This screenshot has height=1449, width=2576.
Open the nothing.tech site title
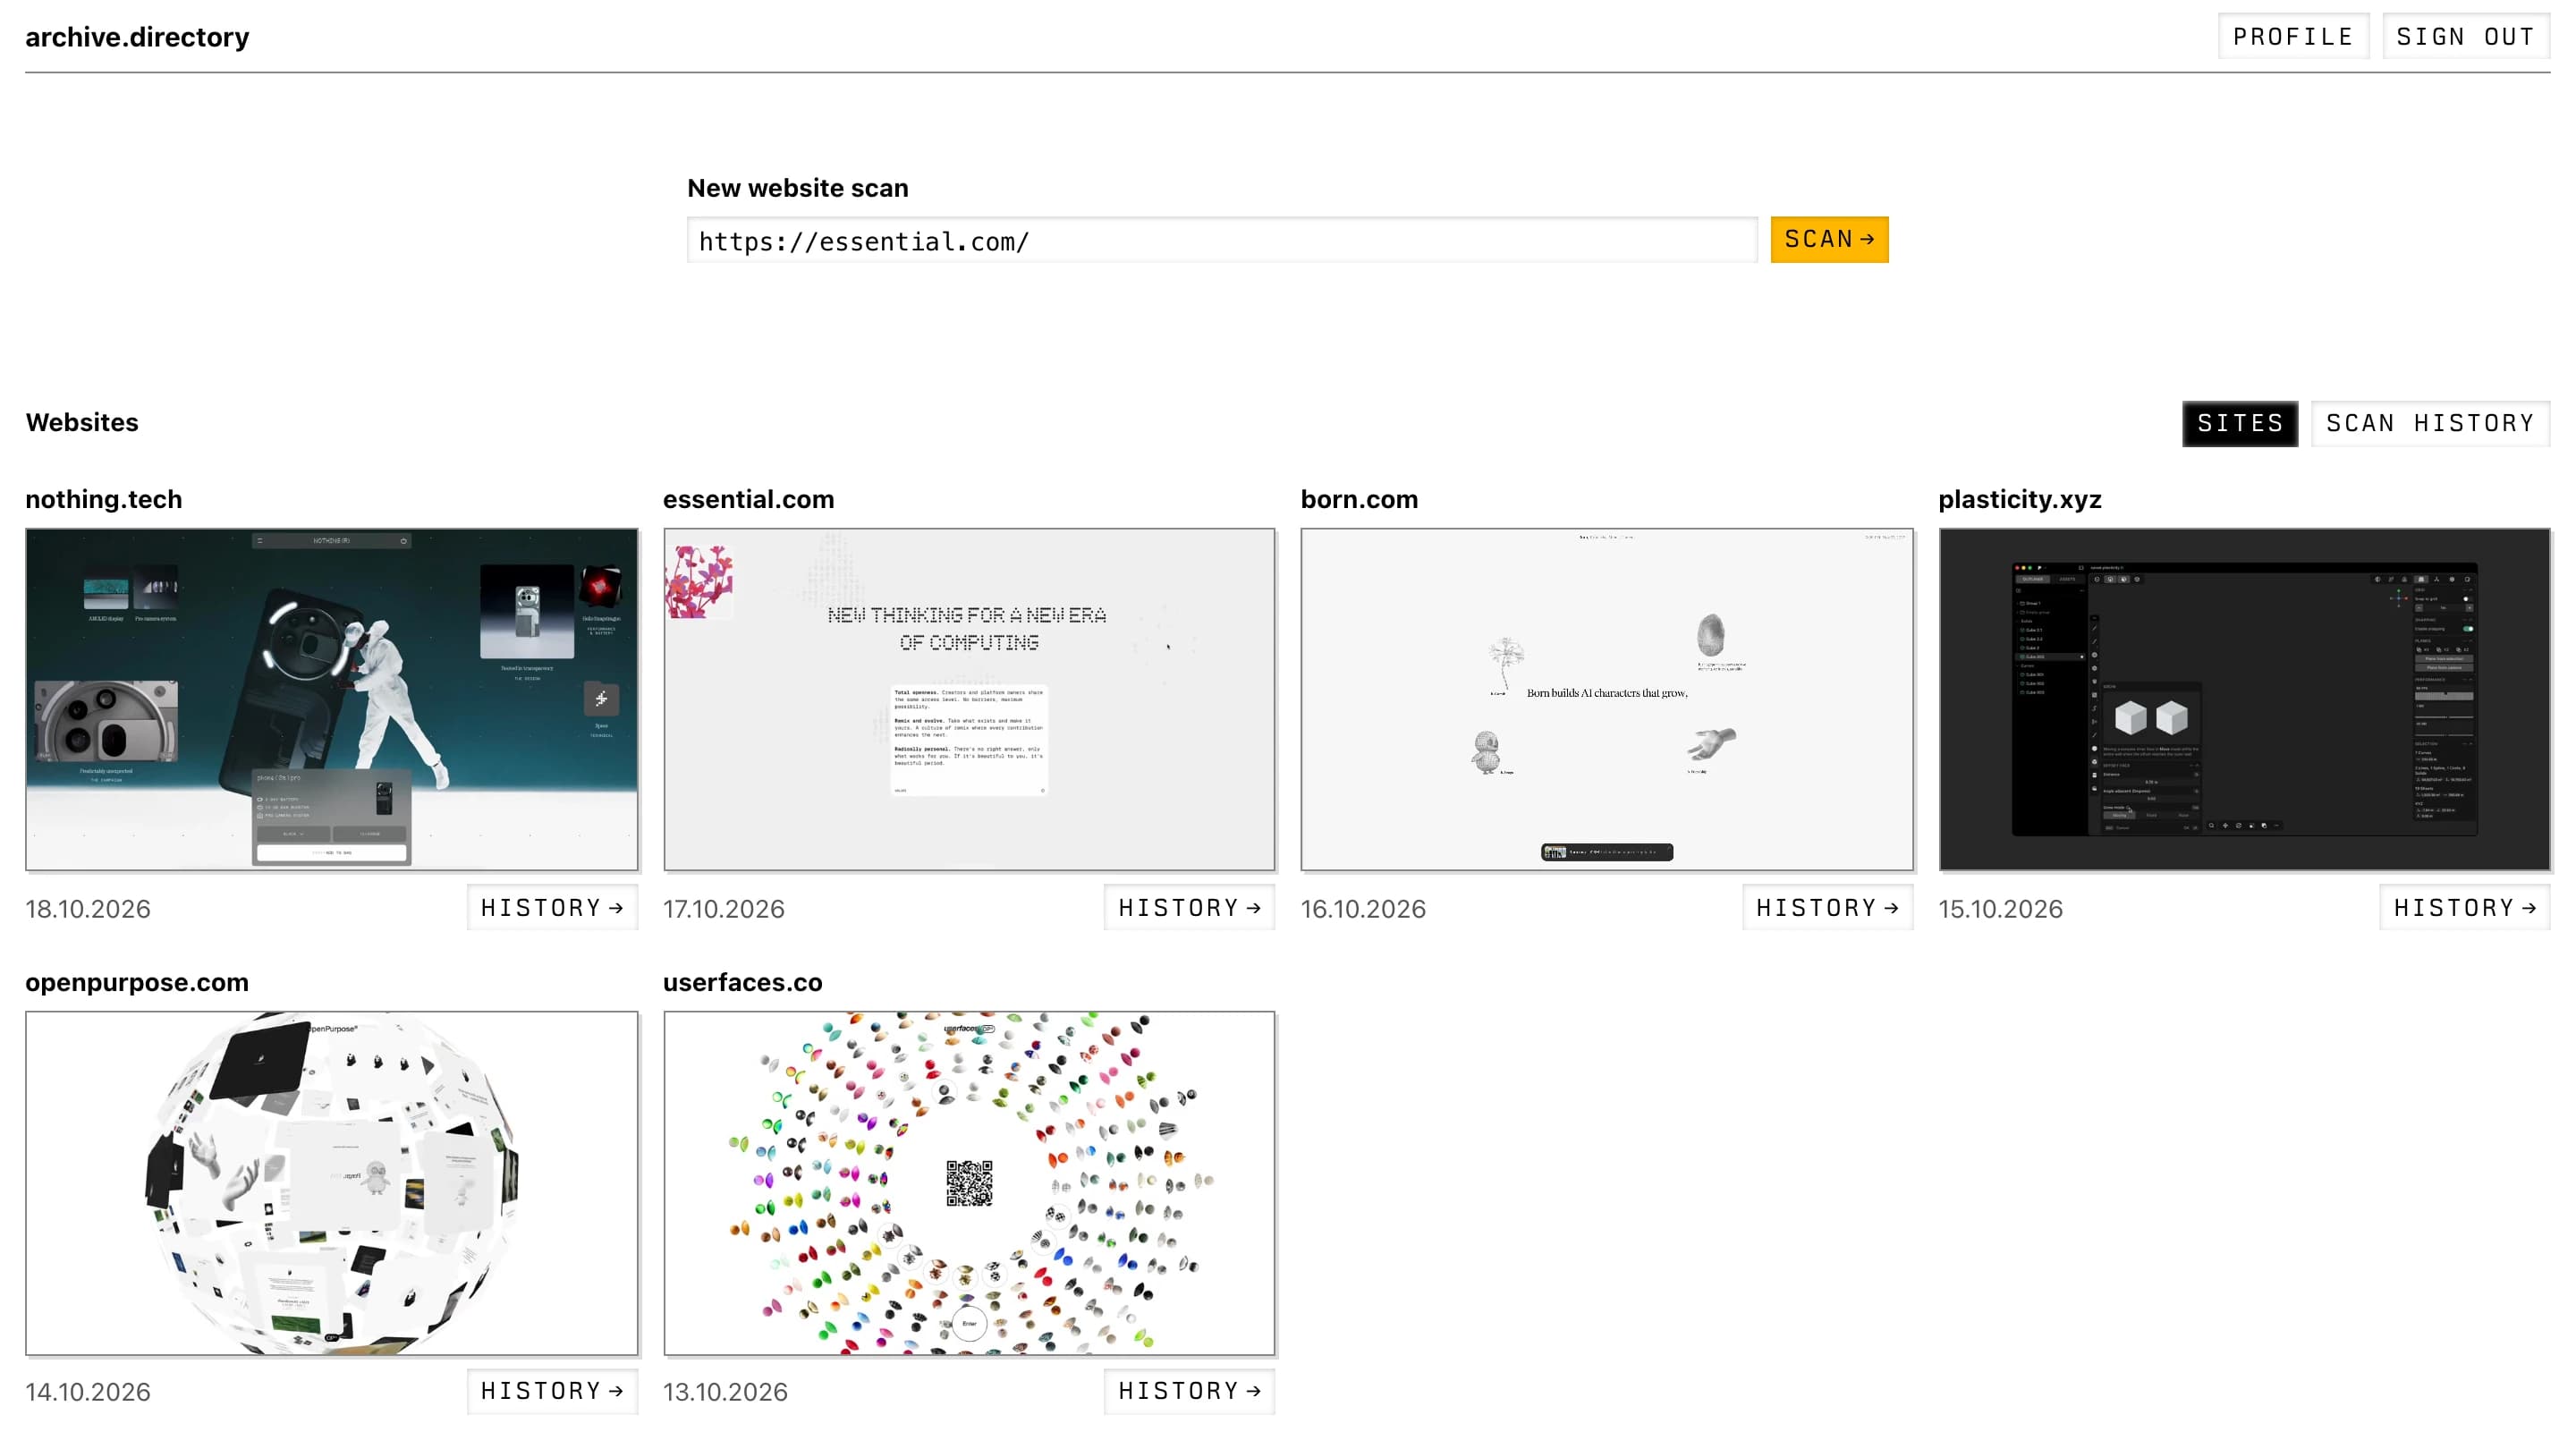[x=104, y=499]
